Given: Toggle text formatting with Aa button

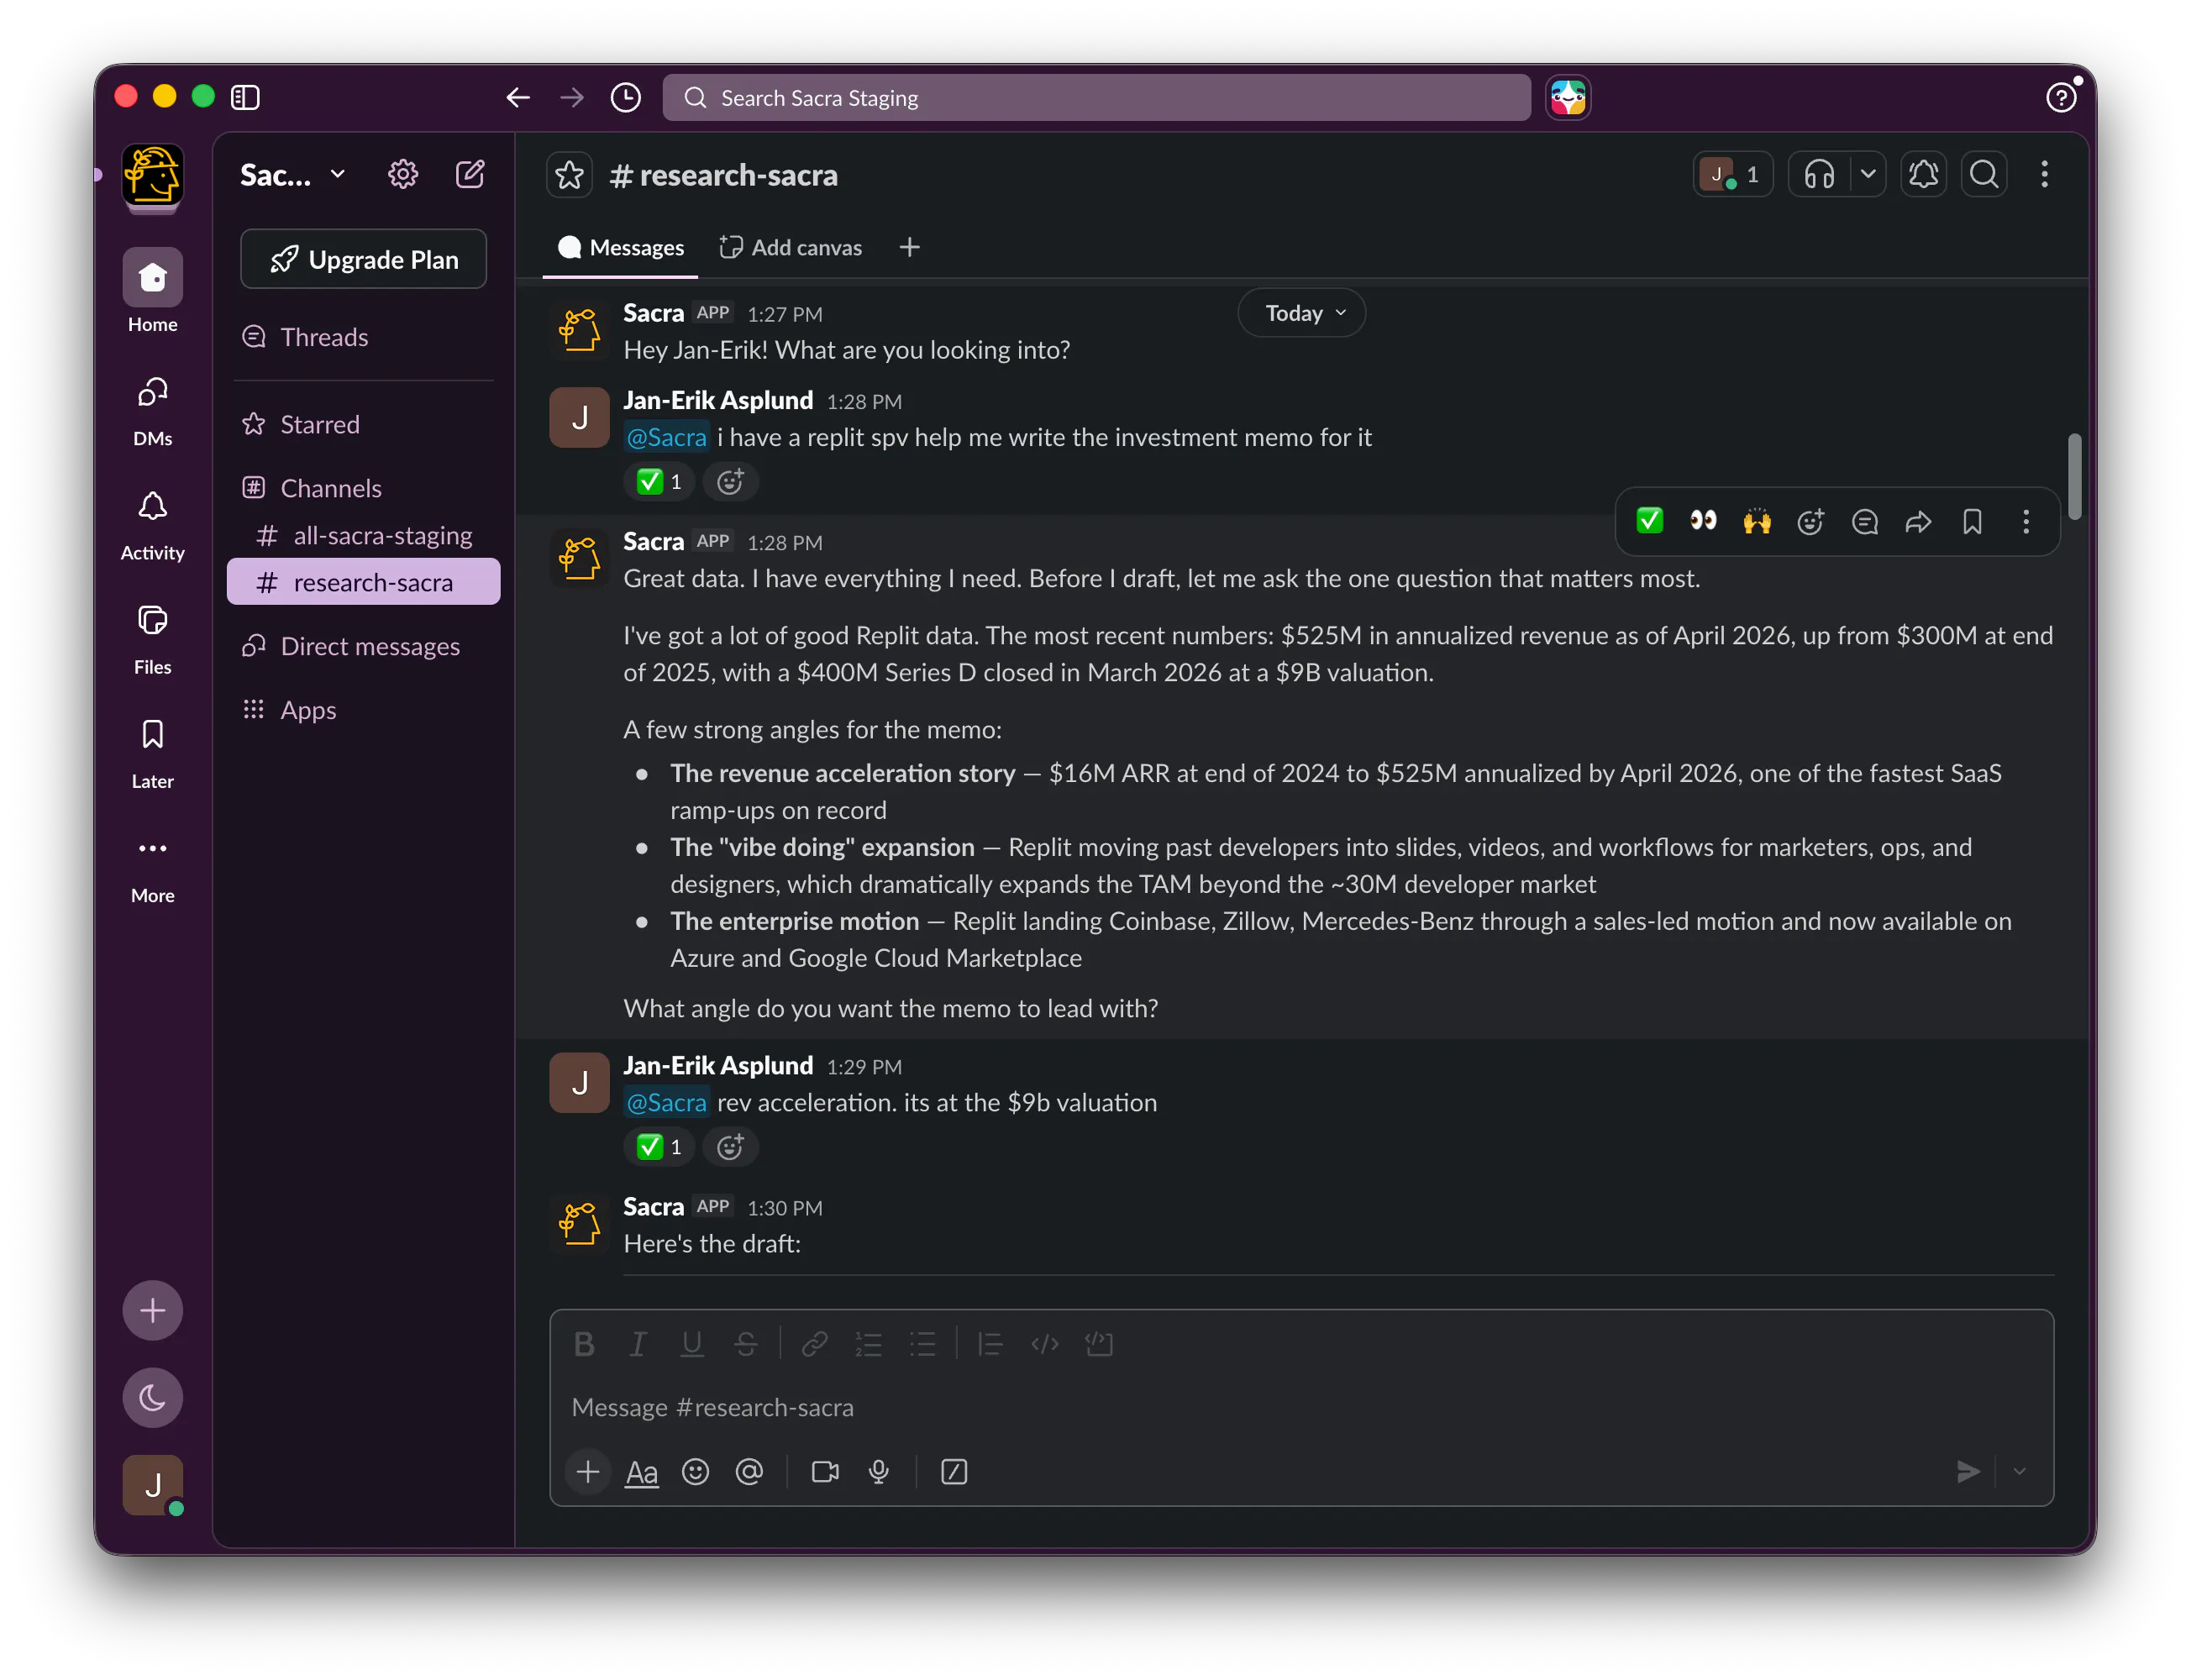Looking at the screenshot, I should point(642,1472).
